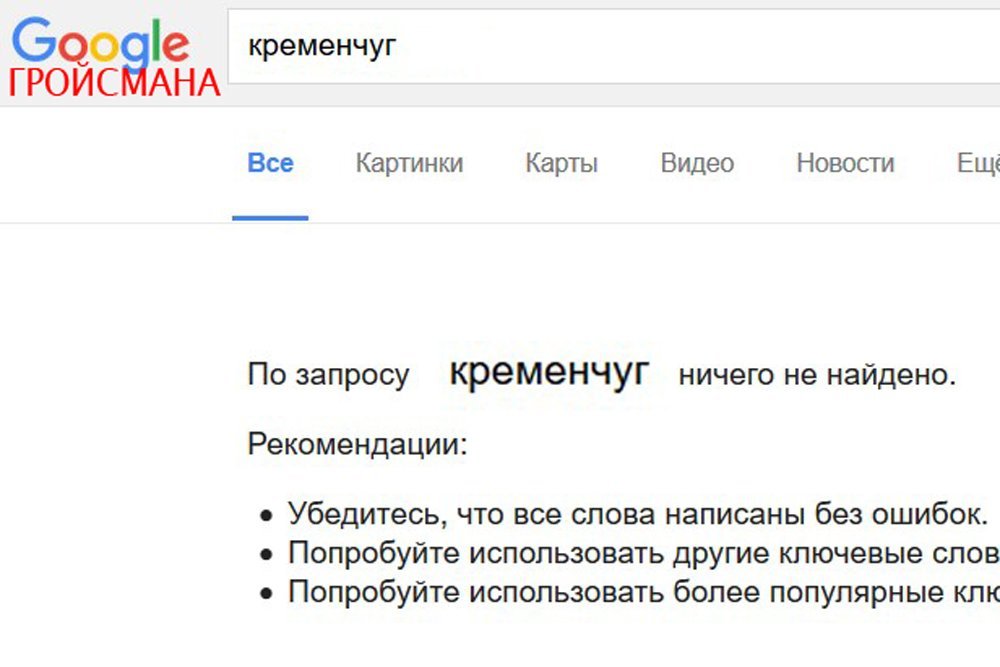Switch to the Новости tab
The image size is (1000, 667).
click(x=845, y=163)
